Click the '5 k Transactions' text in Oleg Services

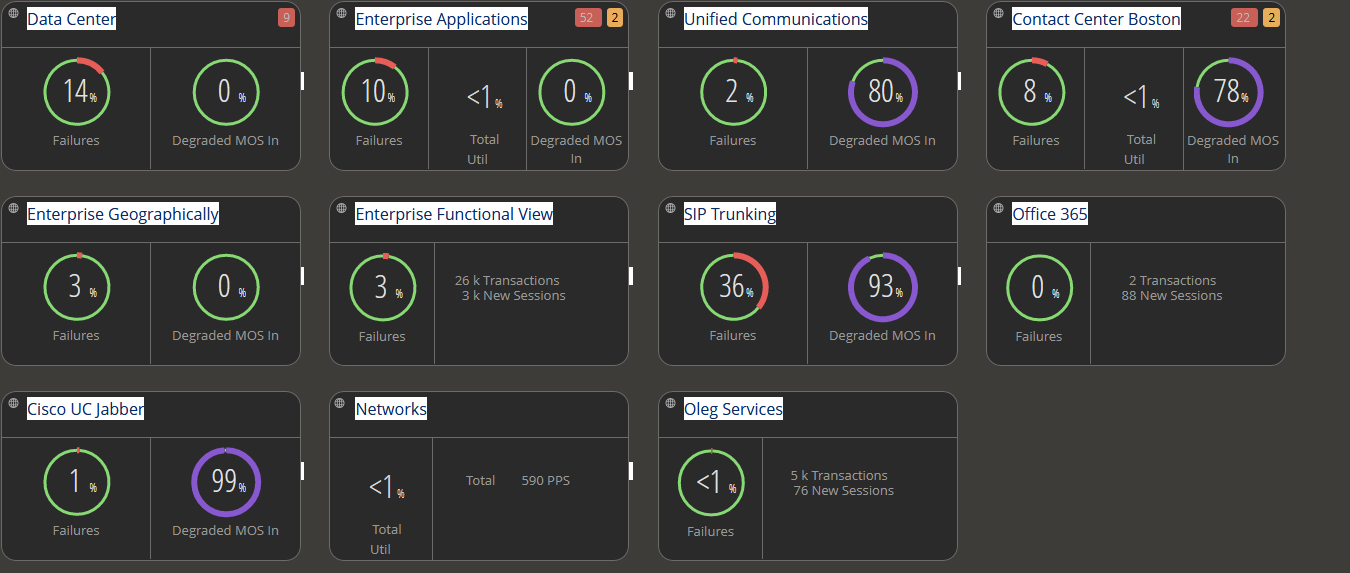coord(839,476)
